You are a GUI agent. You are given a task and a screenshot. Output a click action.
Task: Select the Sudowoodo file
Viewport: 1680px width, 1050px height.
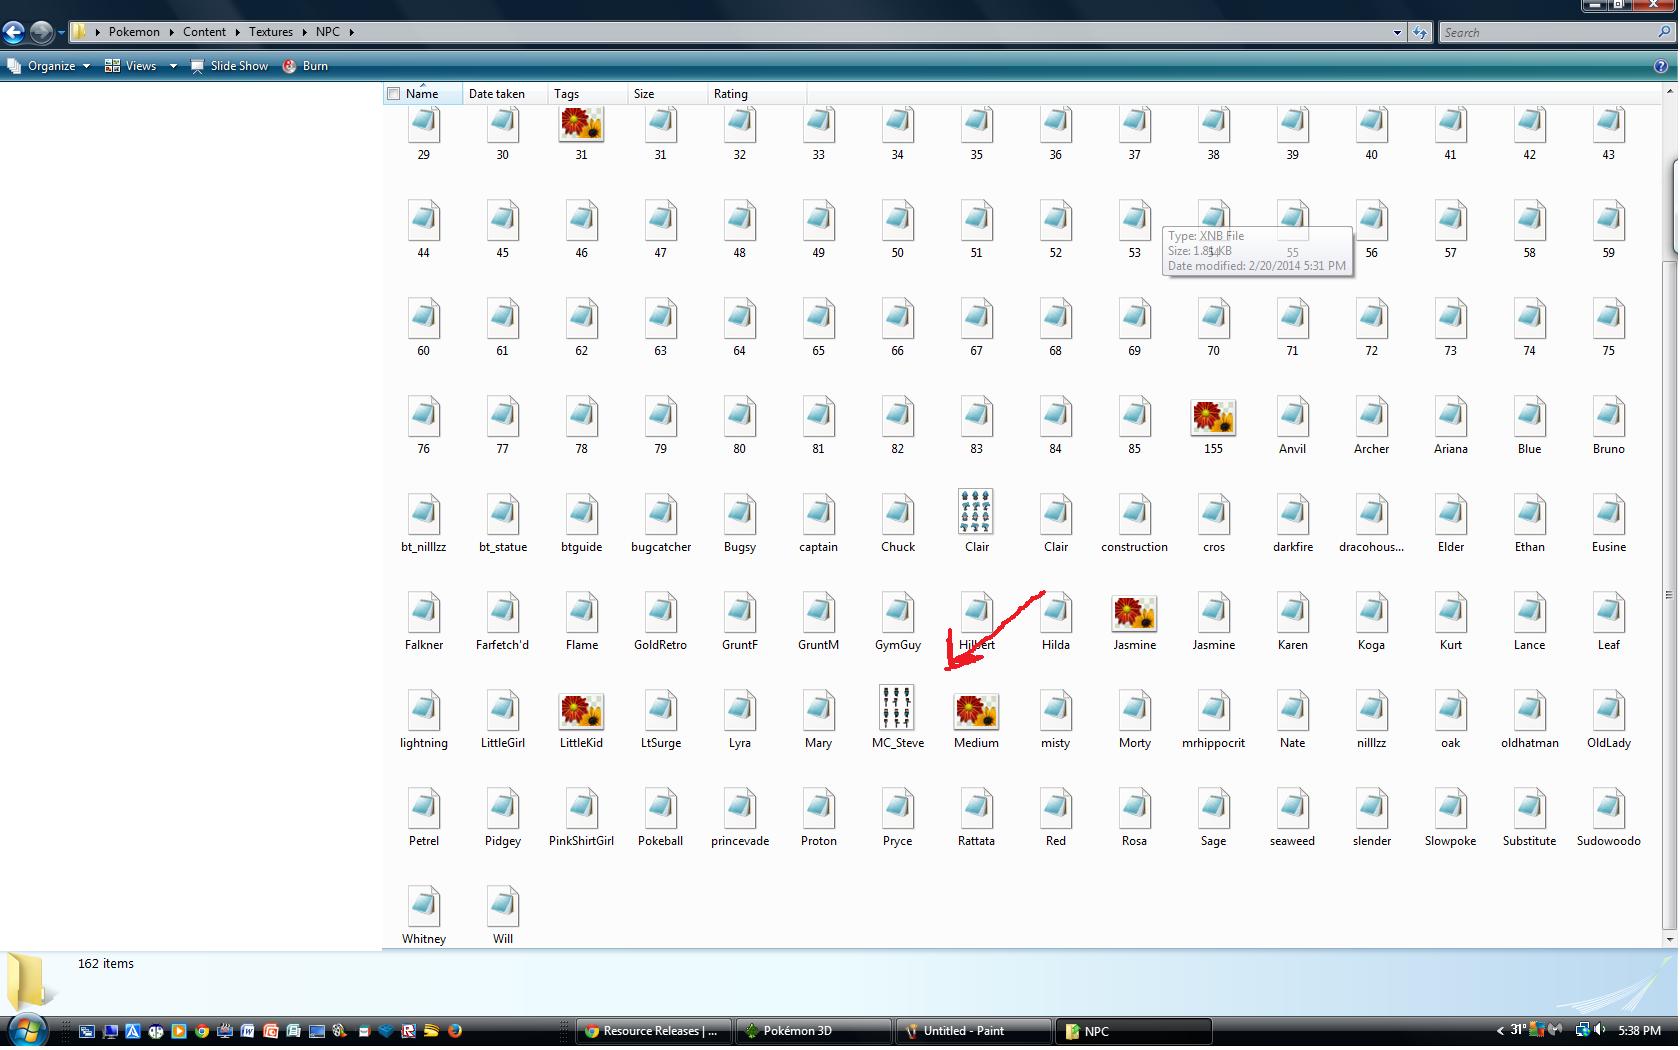(1608, 815)
